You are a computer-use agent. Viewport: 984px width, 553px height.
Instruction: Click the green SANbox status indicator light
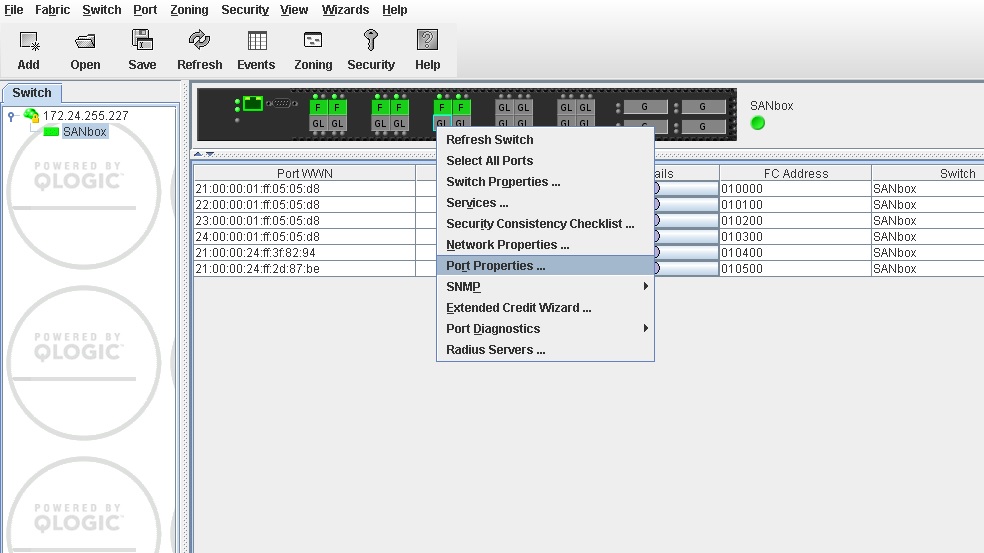pyautogui.click(x=757, y=123)
